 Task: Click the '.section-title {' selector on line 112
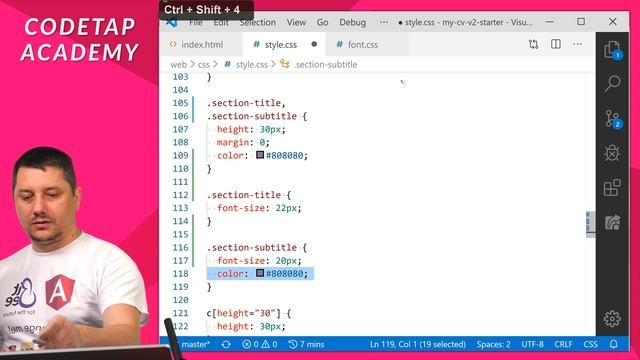click(249, 195)
